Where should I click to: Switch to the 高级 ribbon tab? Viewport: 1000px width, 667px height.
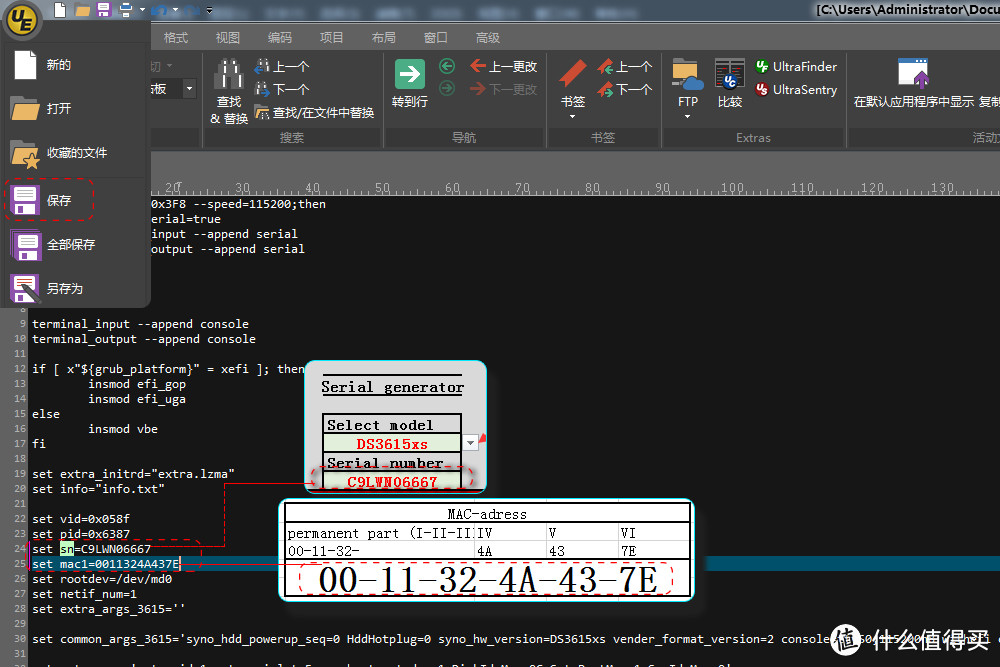[x=488, y=38]
